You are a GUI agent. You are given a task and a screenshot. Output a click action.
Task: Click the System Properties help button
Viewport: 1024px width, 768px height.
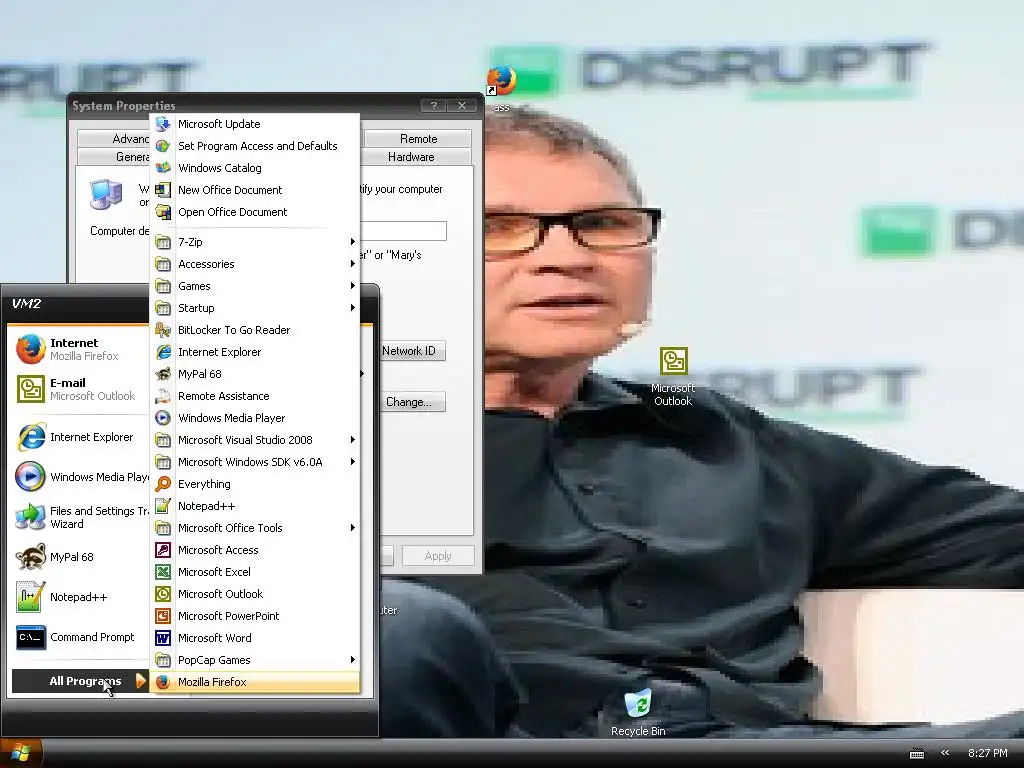pyautogui.click(x=434, y=105)
